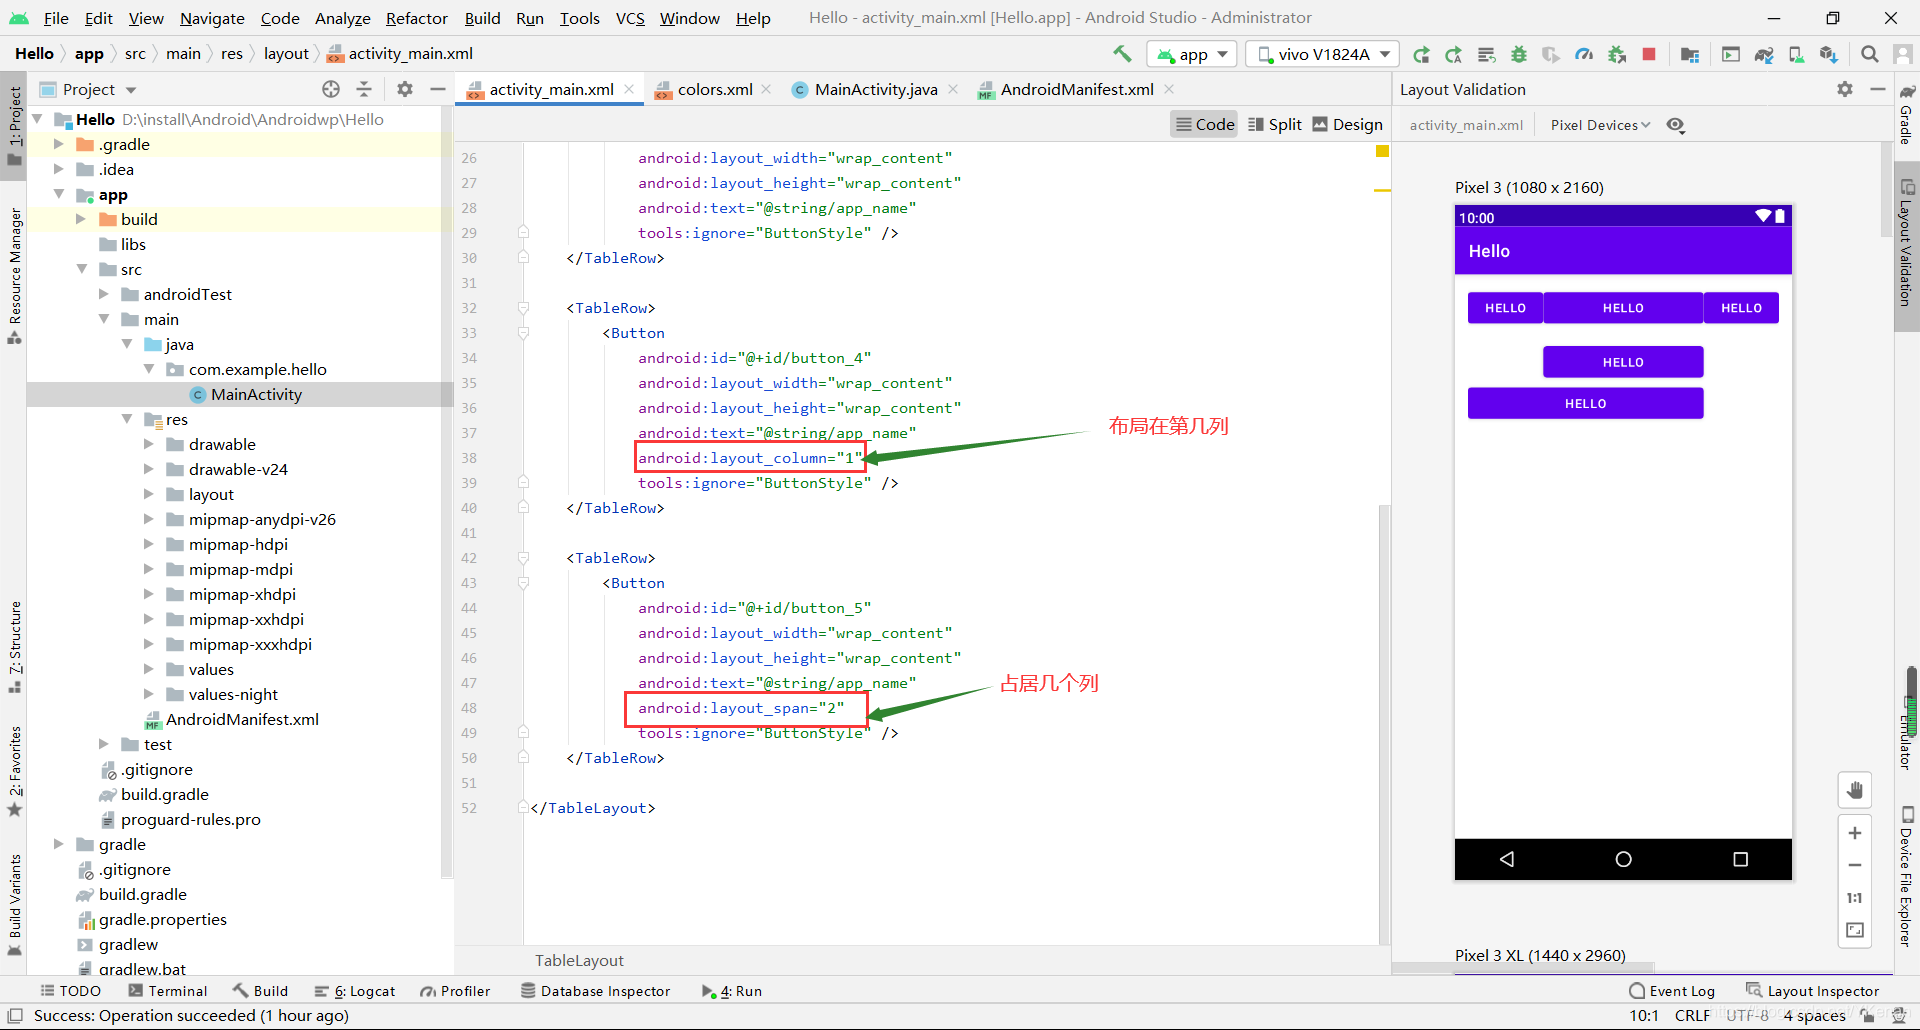Open the TODO tool window
The image size is (1920, 1030).
(x=71, y=991)
